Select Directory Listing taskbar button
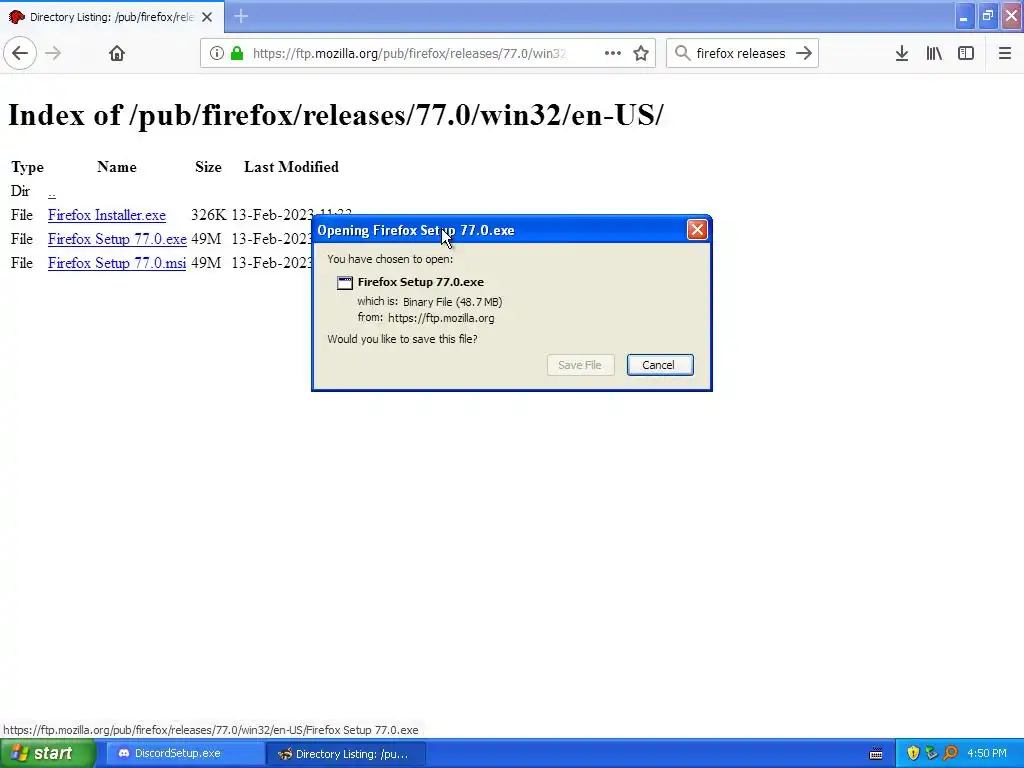The height and width of the screenshot is (768, 1024). pos(346,754)
